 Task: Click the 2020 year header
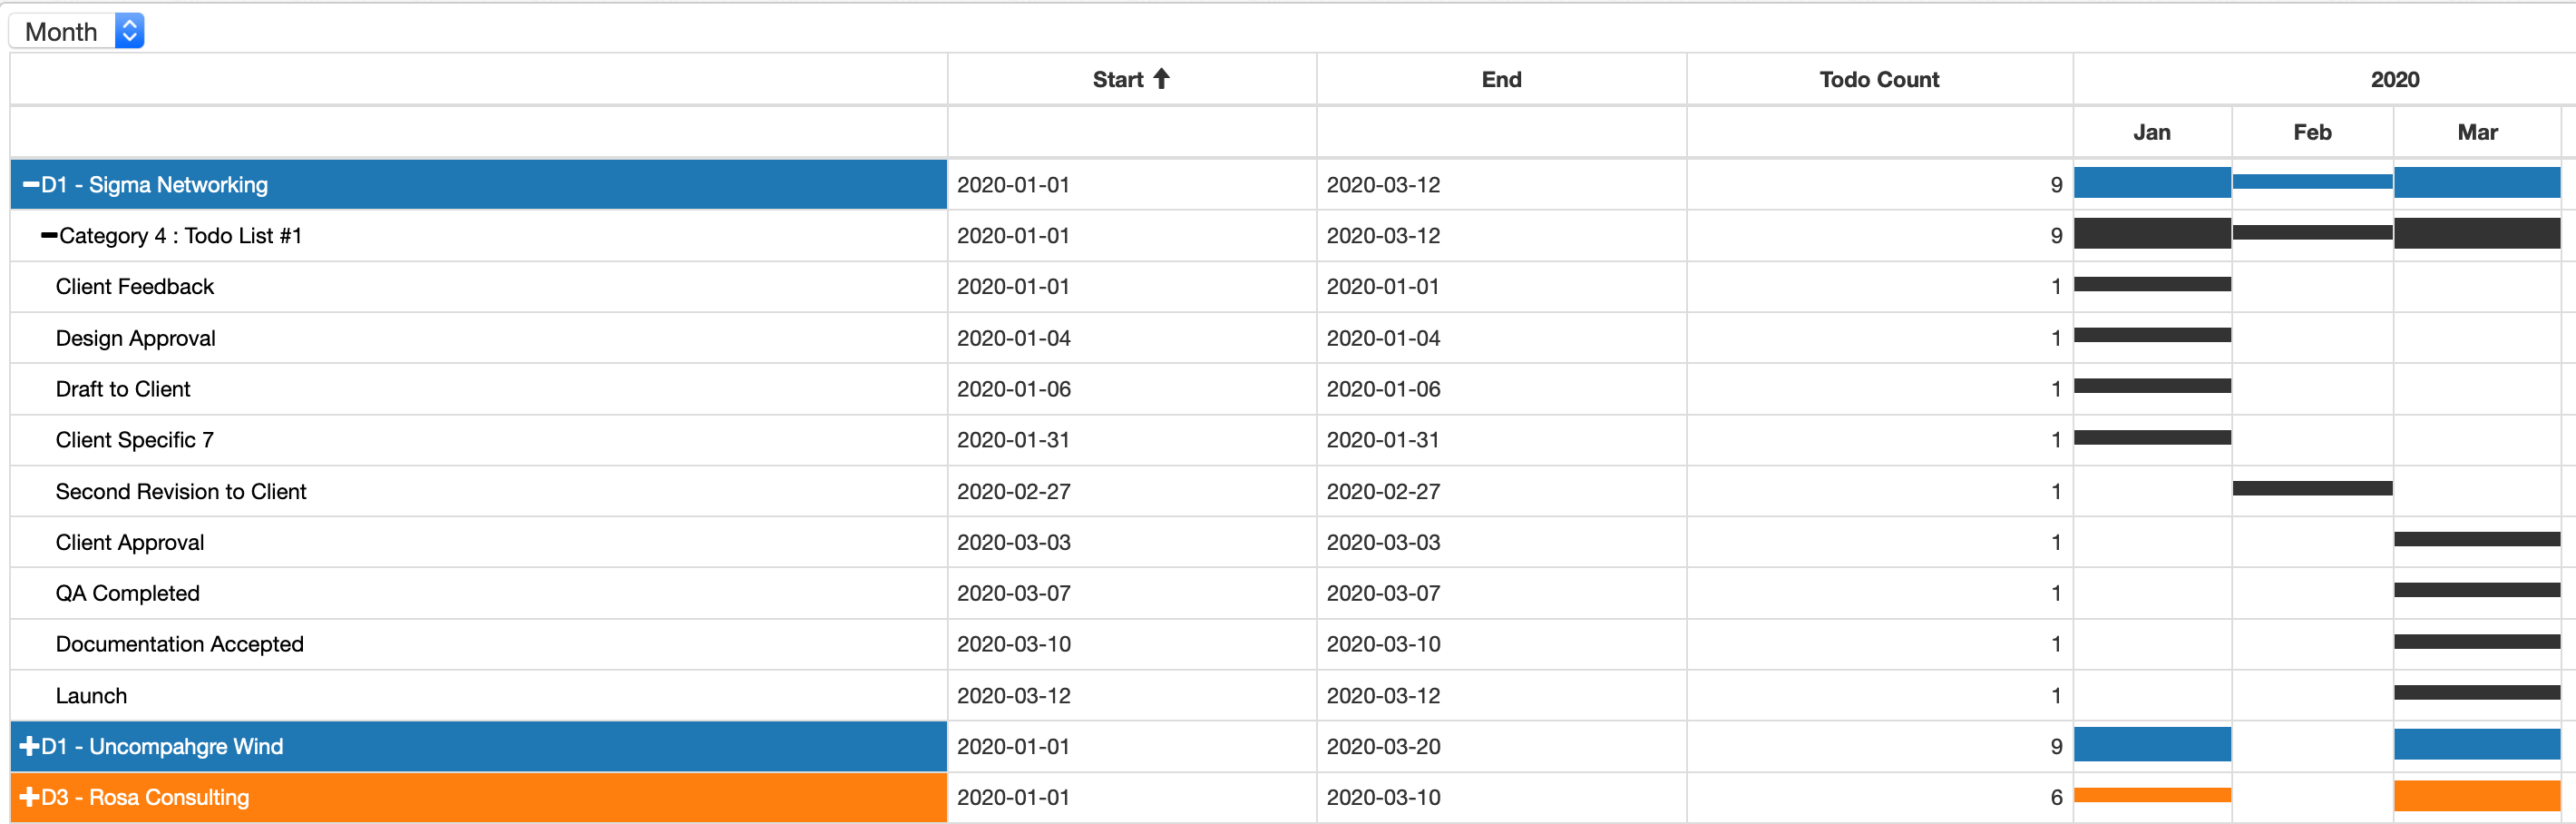[2395, 79]
